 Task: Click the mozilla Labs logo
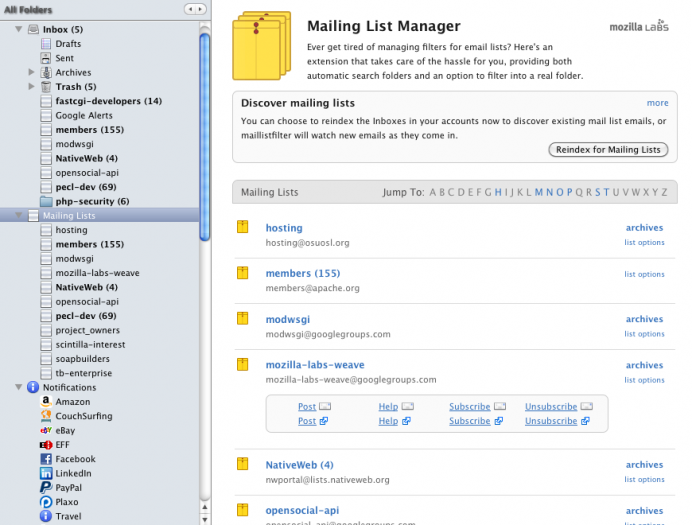tap(639, 26)
